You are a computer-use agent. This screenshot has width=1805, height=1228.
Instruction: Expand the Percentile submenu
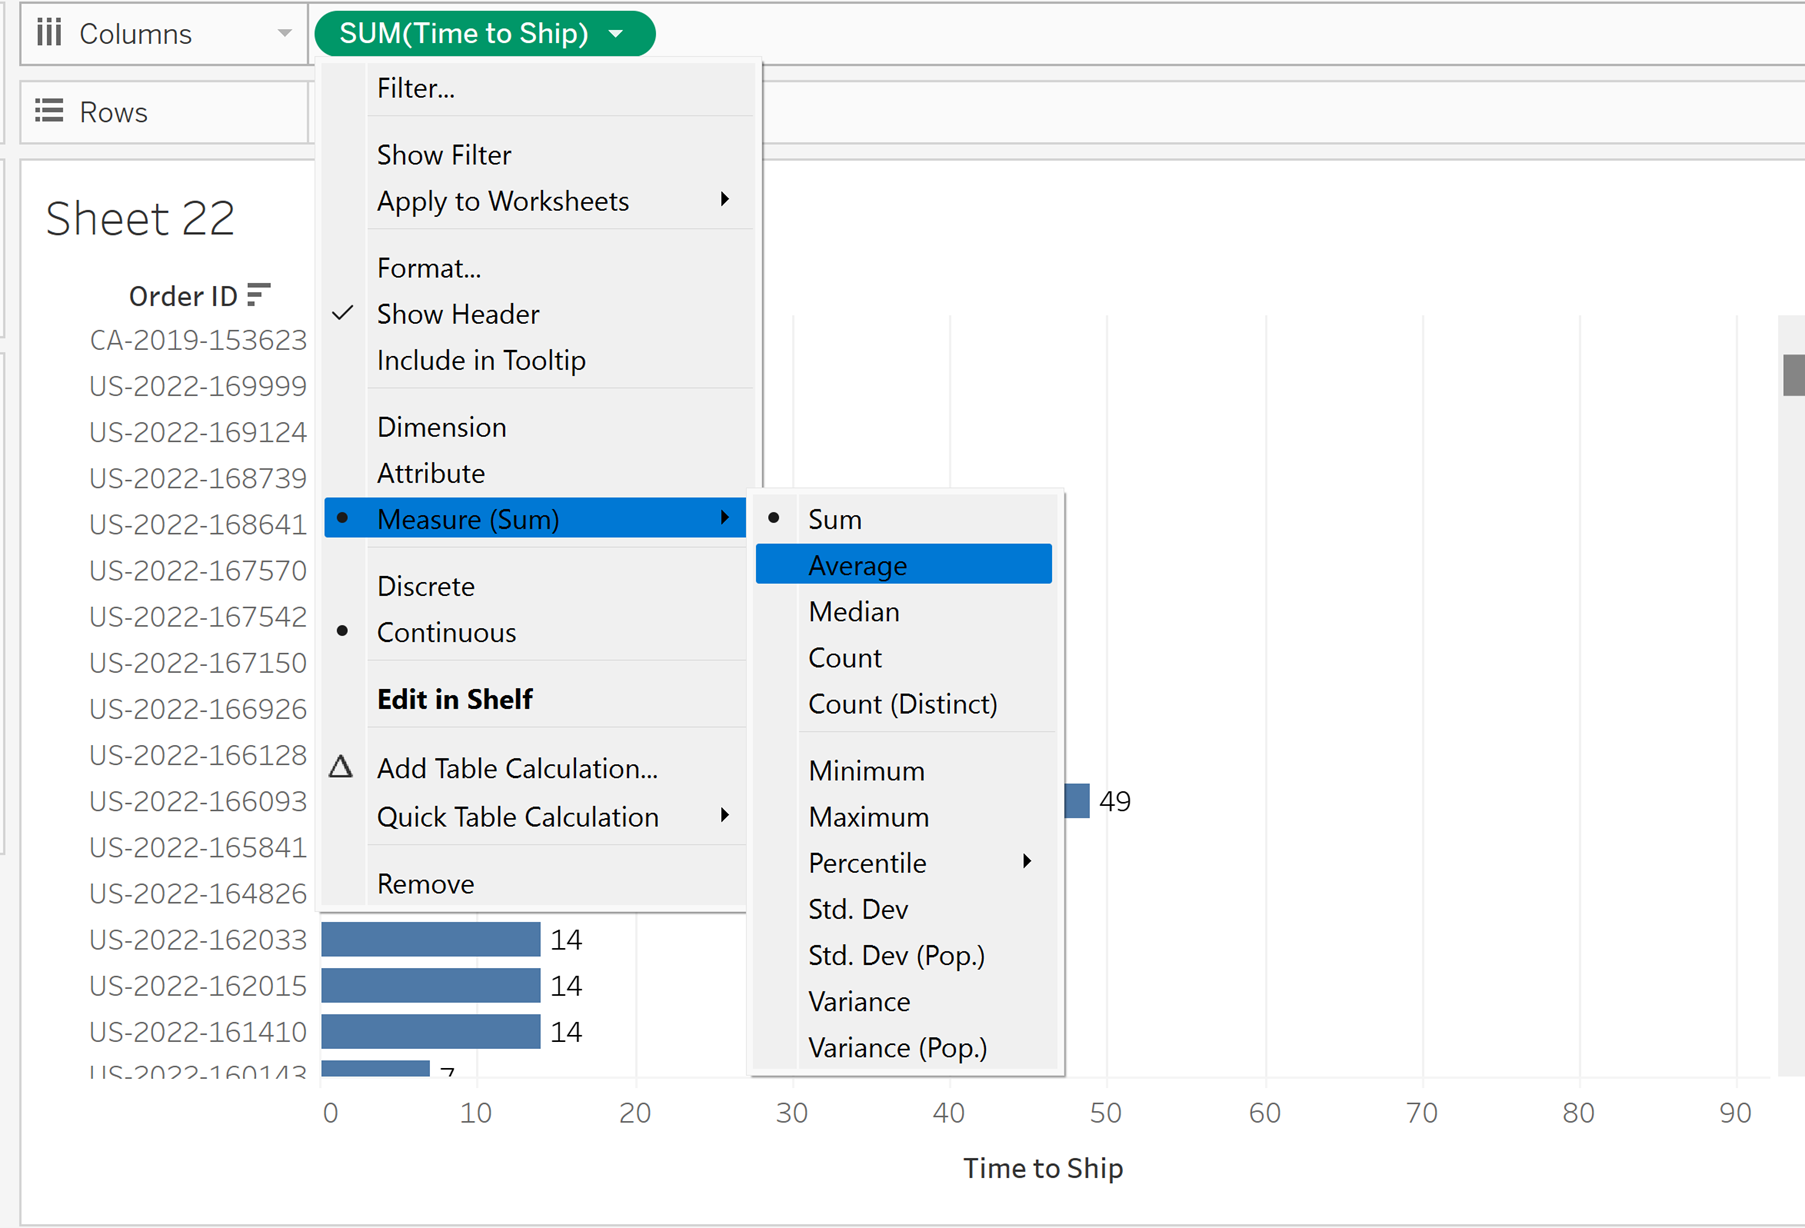click(1026, 862)
